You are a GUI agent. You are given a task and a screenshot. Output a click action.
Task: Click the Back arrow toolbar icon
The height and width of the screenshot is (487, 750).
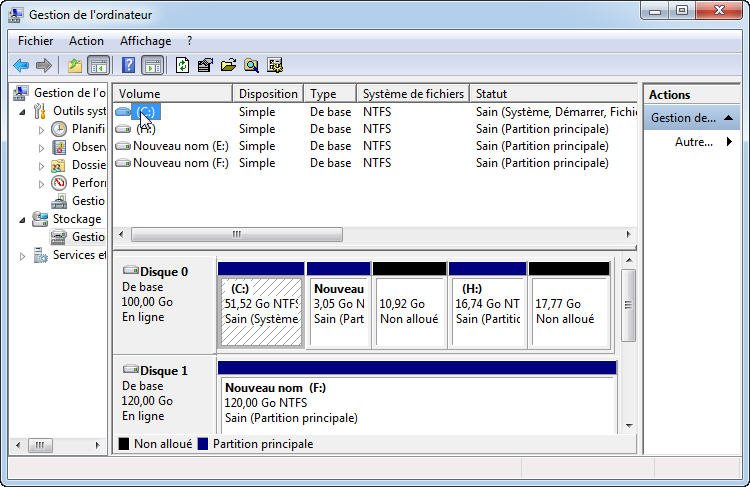click(21, 65)
